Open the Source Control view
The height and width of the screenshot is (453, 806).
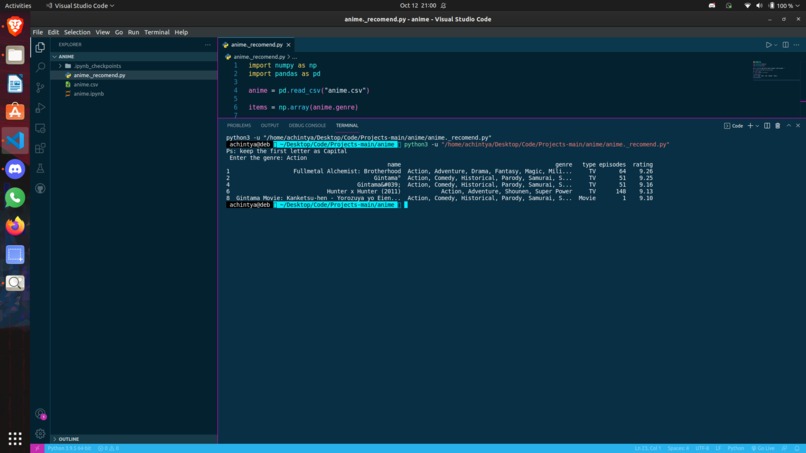point(40,87)
